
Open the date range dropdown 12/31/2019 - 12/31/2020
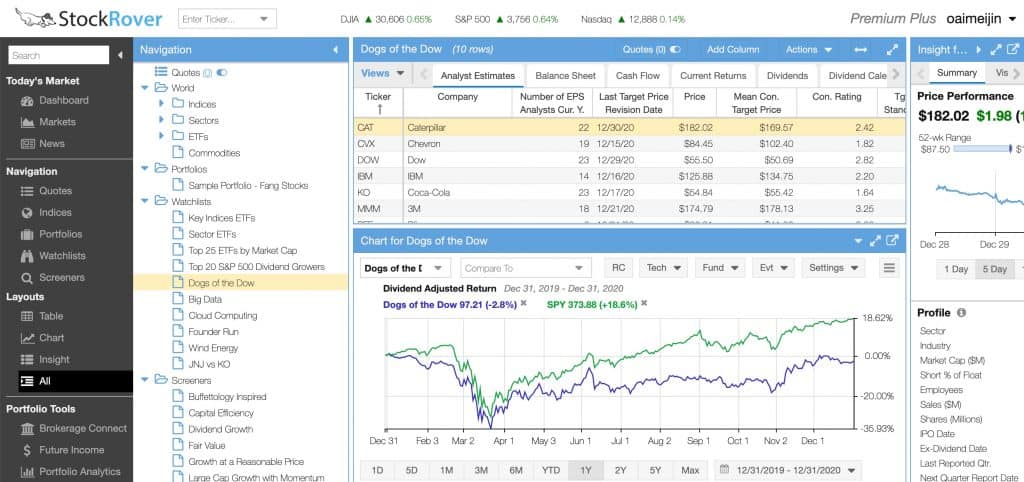tap(788, 470)
